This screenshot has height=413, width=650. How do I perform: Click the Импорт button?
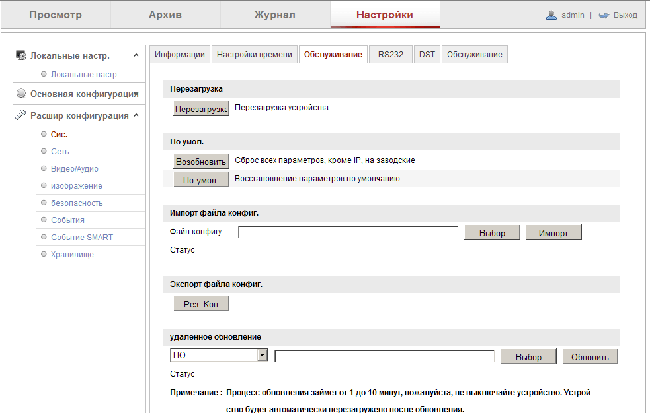click(553, 233)
